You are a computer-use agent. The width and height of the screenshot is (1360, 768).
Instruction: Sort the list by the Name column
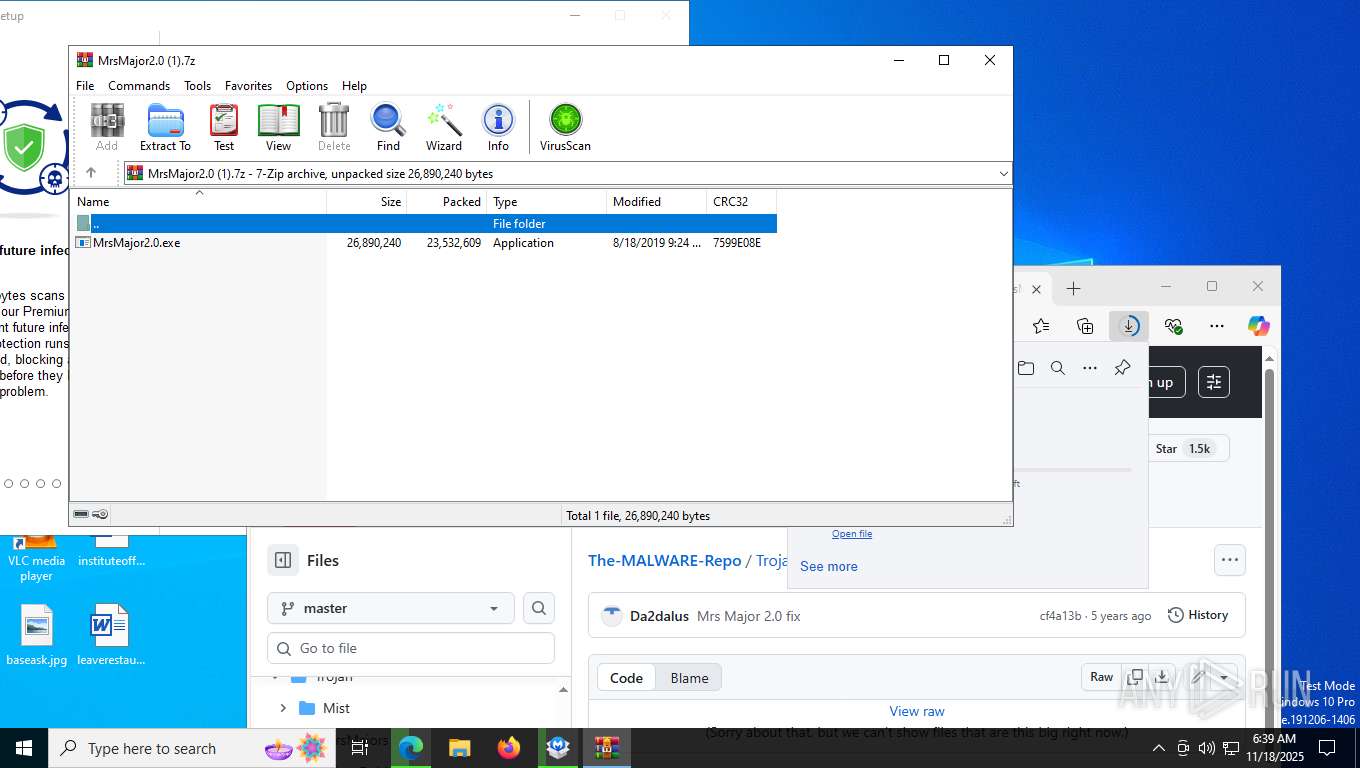[200, 201]
